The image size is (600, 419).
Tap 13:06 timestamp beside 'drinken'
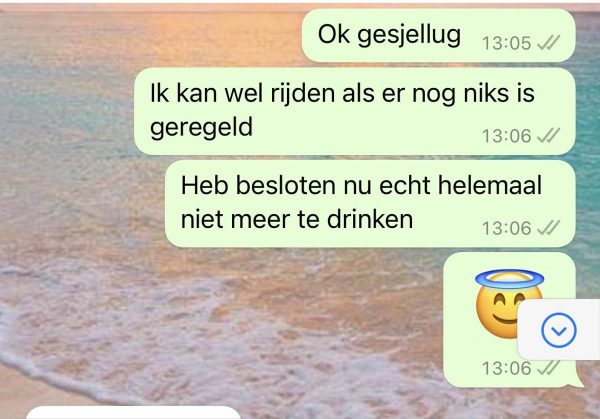point(506,228)
